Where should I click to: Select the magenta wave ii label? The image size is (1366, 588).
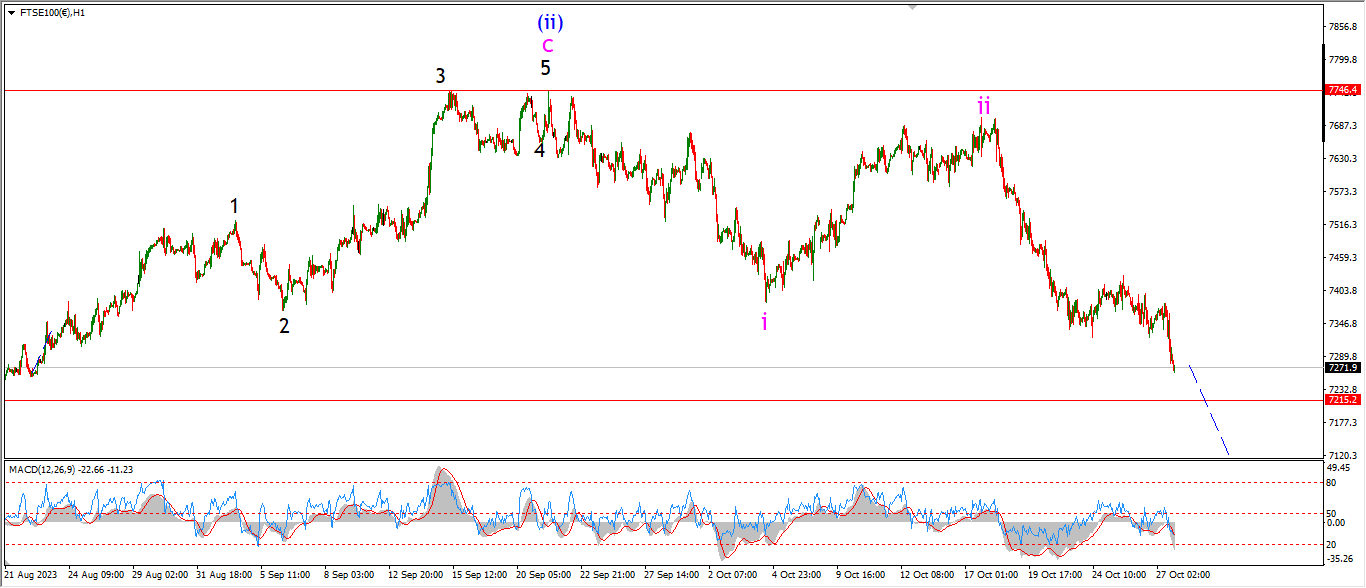point(984,105)
